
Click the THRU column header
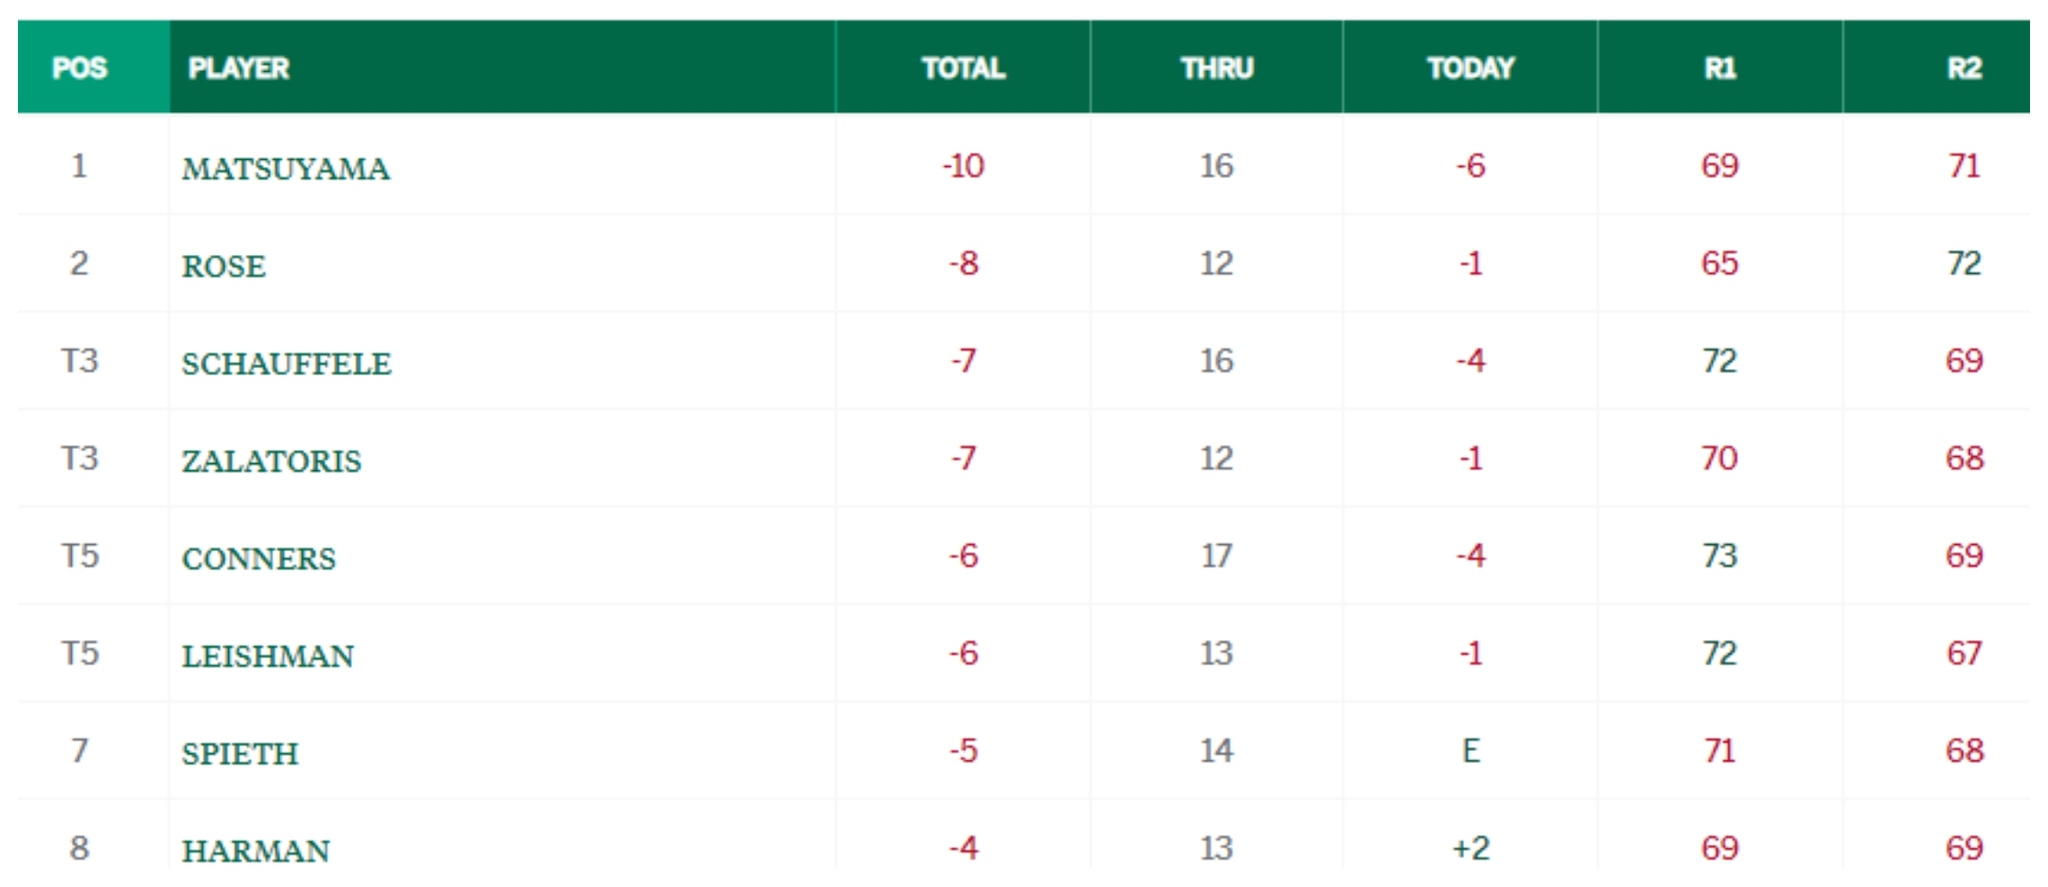coord(1216,68)
